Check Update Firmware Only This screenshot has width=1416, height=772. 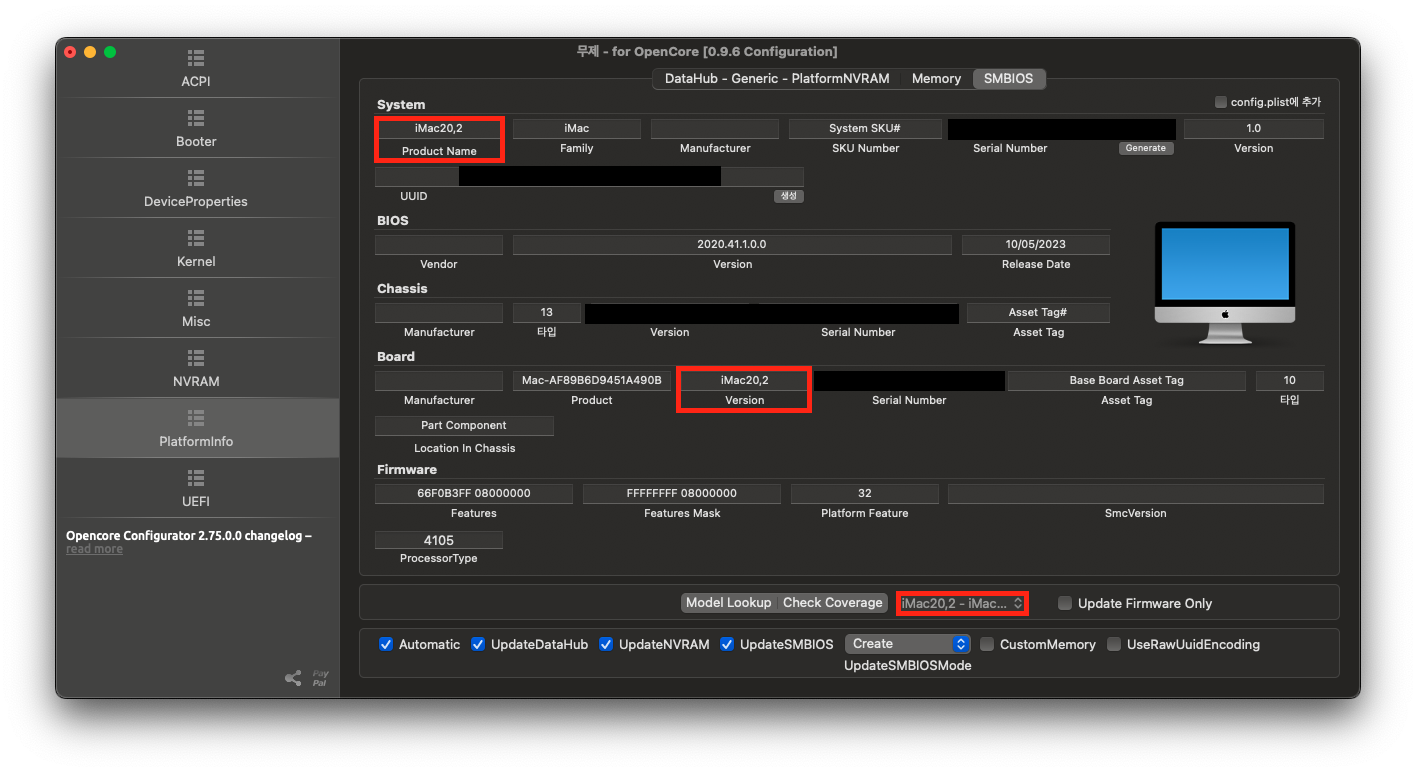coord(1065,603)
